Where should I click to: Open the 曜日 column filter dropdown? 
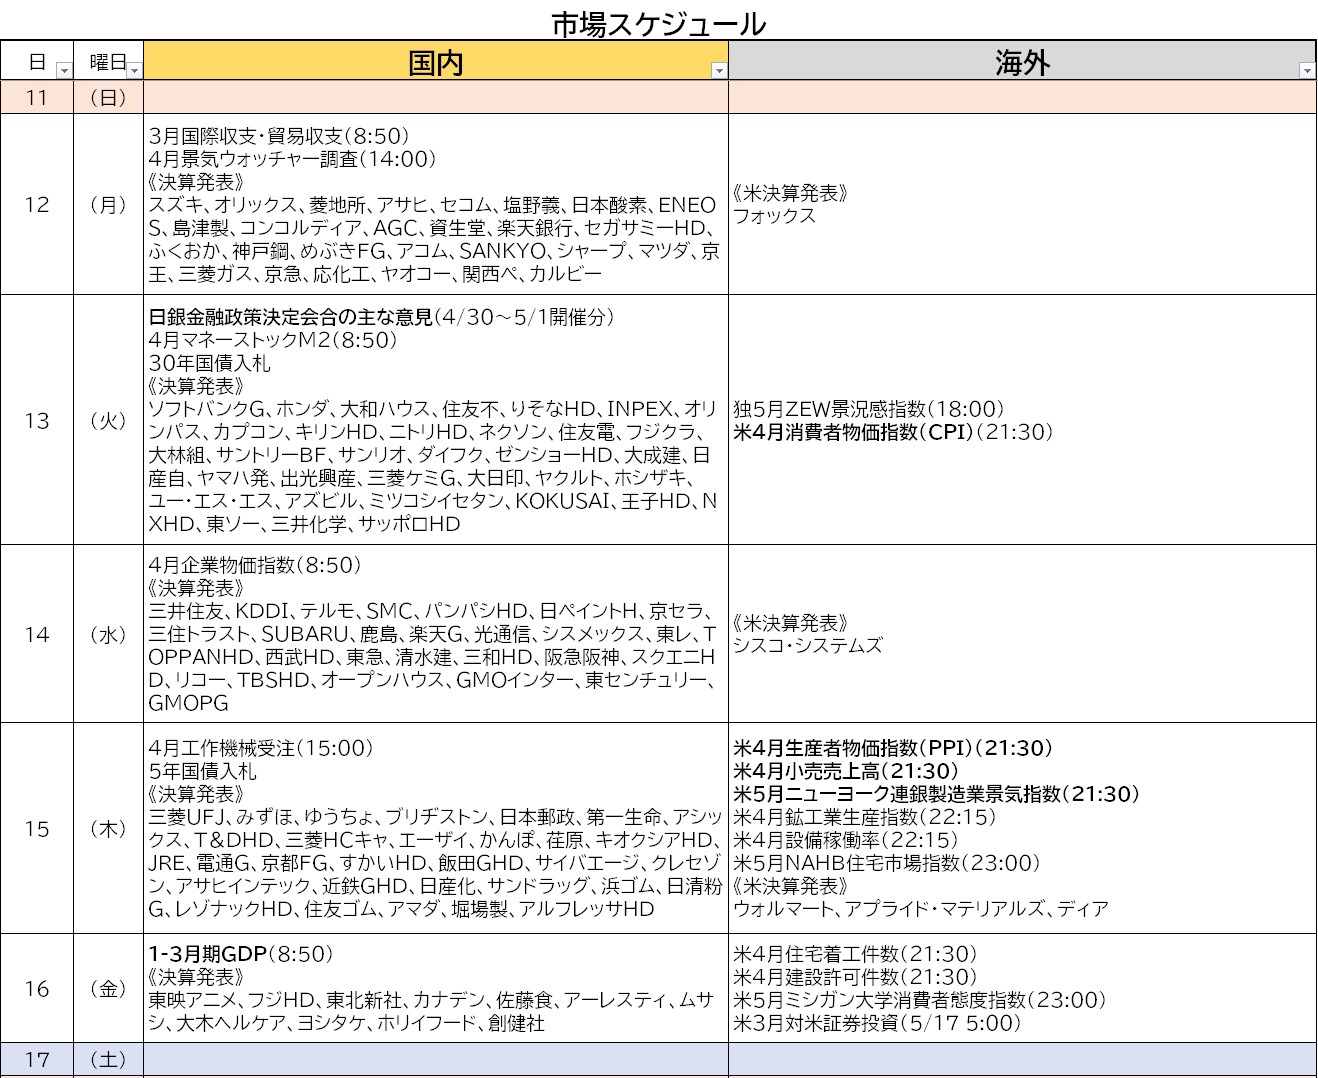135,70
